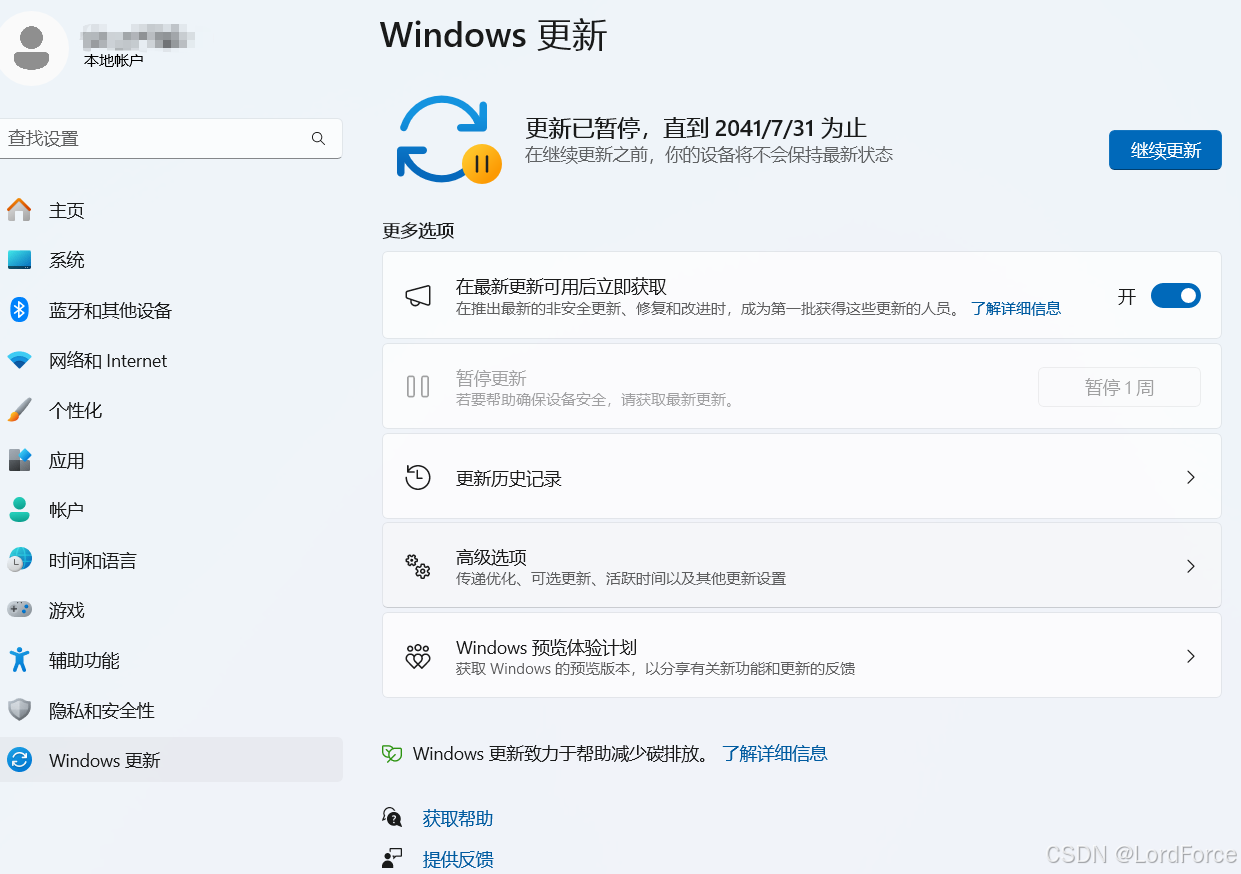Expand Windows 预览体验计划 chevron arrow
The width and height of the screenshot is (1241, 874).
click(1190, 656)
